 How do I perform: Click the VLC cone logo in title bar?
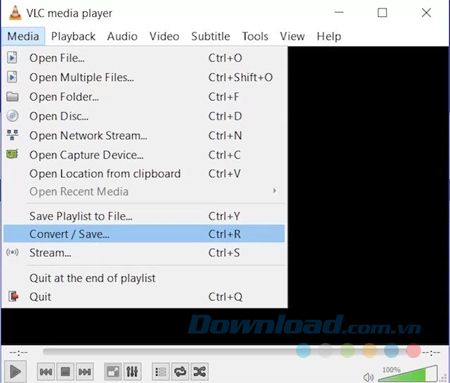coord(15,13)
